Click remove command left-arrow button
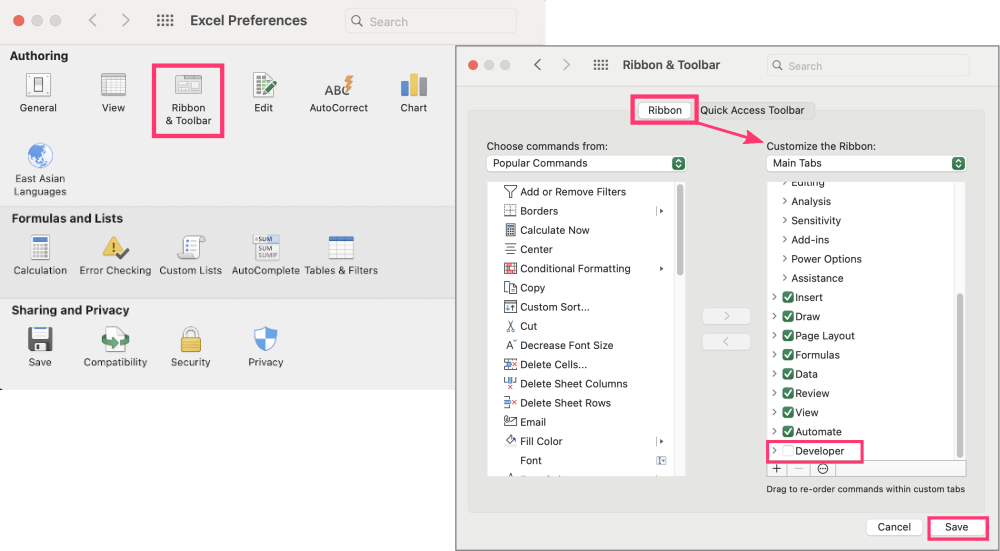The width and height of the screenshot is (1000, 551). tap(726, 341)
